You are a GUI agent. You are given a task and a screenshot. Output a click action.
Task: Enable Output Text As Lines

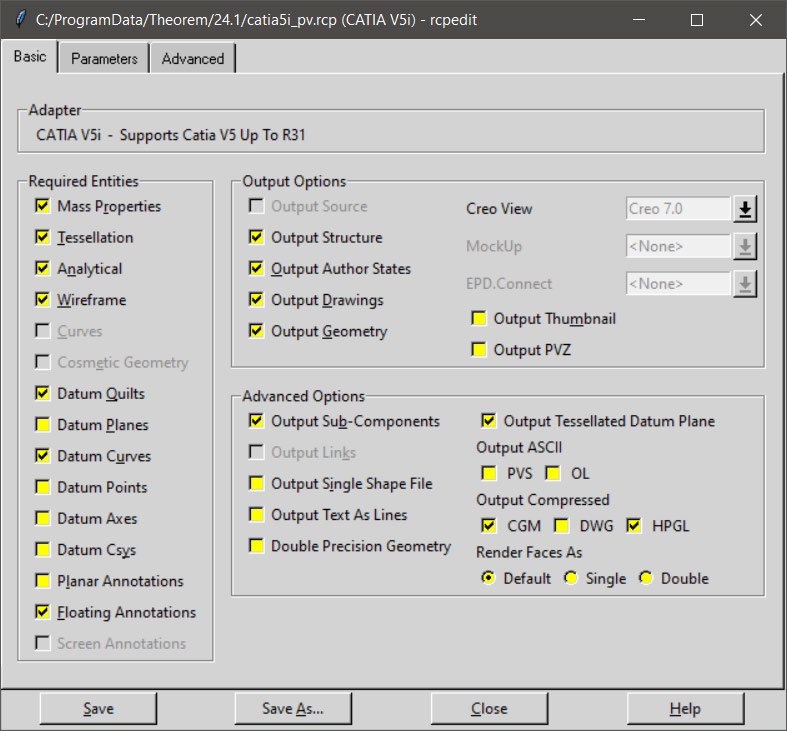coord(256,515)
